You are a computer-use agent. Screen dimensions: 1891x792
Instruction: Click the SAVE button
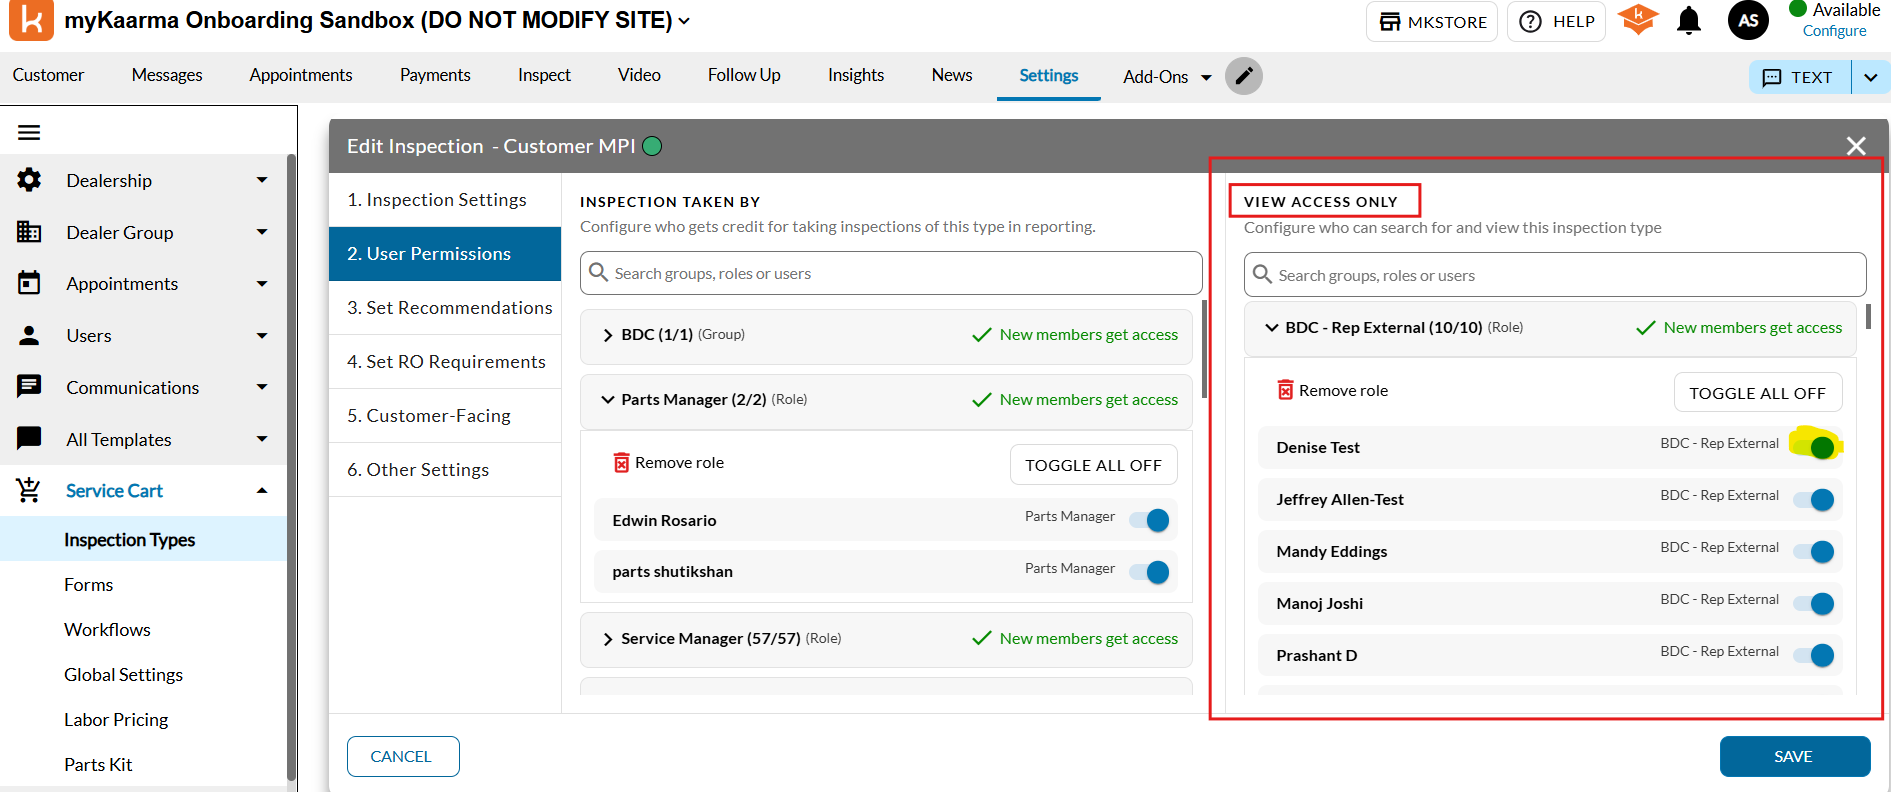pos(1794,756)
